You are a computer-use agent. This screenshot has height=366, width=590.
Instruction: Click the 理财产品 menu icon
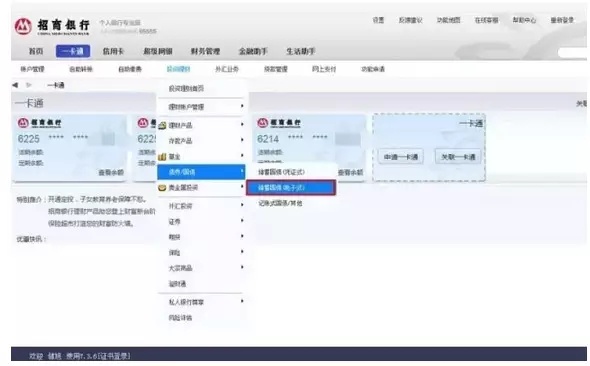tap(162, 126)
